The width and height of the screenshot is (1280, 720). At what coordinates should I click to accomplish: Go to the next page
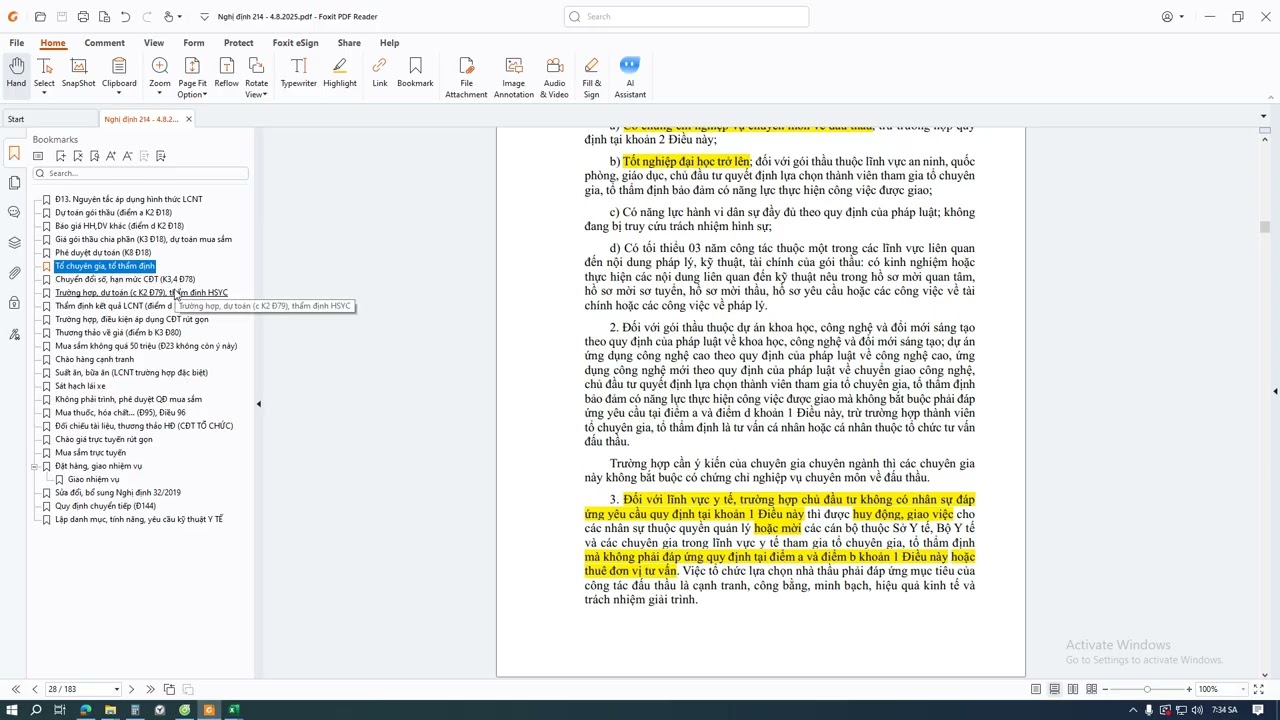pos(131,689)
